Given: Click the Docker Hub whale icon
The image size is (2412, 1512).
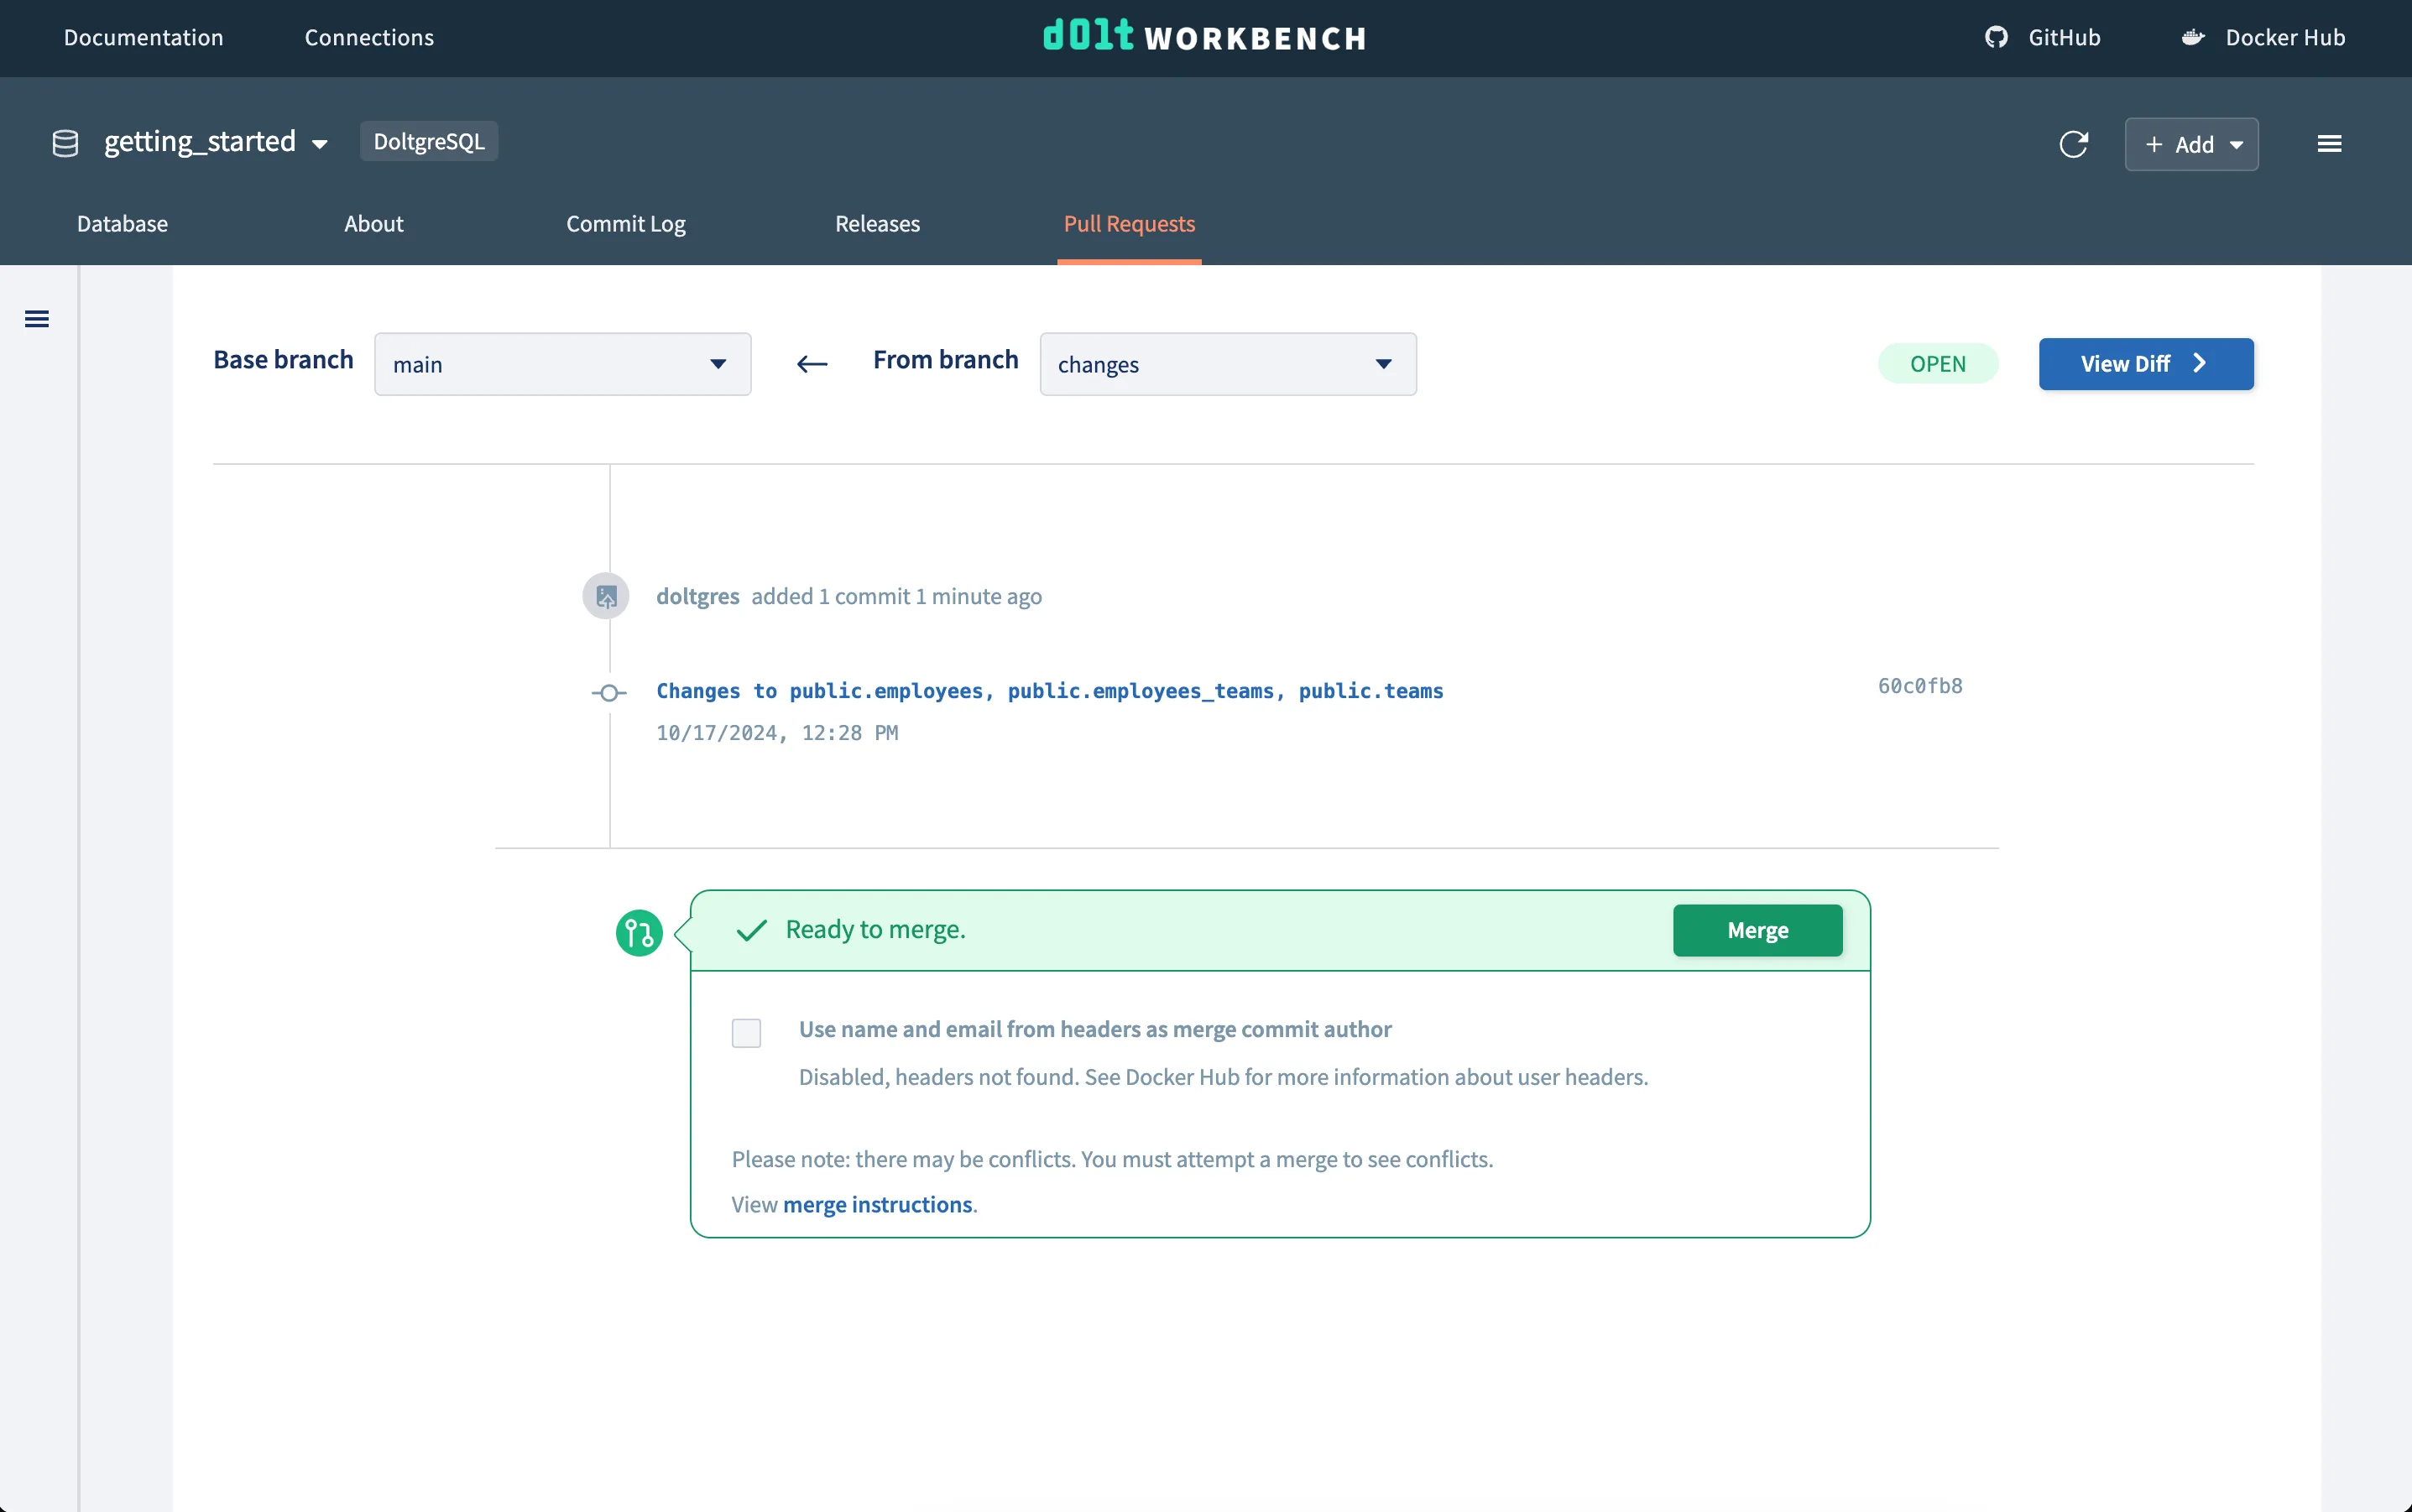Looking at the screenshot, I should (x=2191, y=37).
